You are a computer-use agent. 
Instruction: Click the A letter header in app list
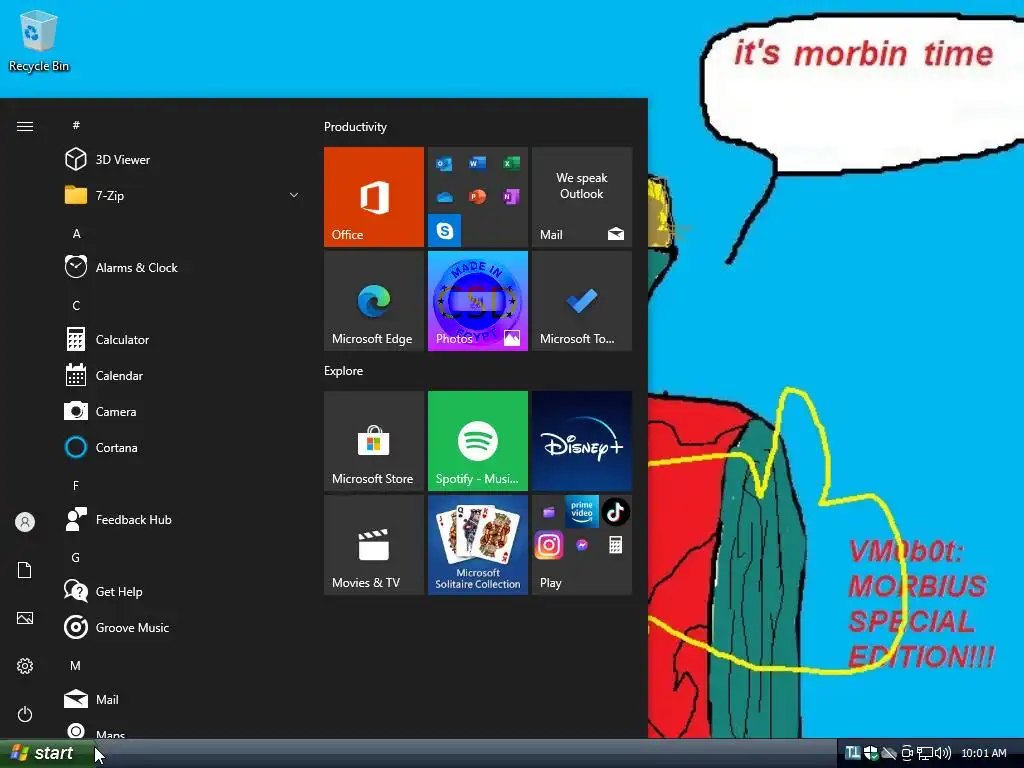(x=76, y=234)
